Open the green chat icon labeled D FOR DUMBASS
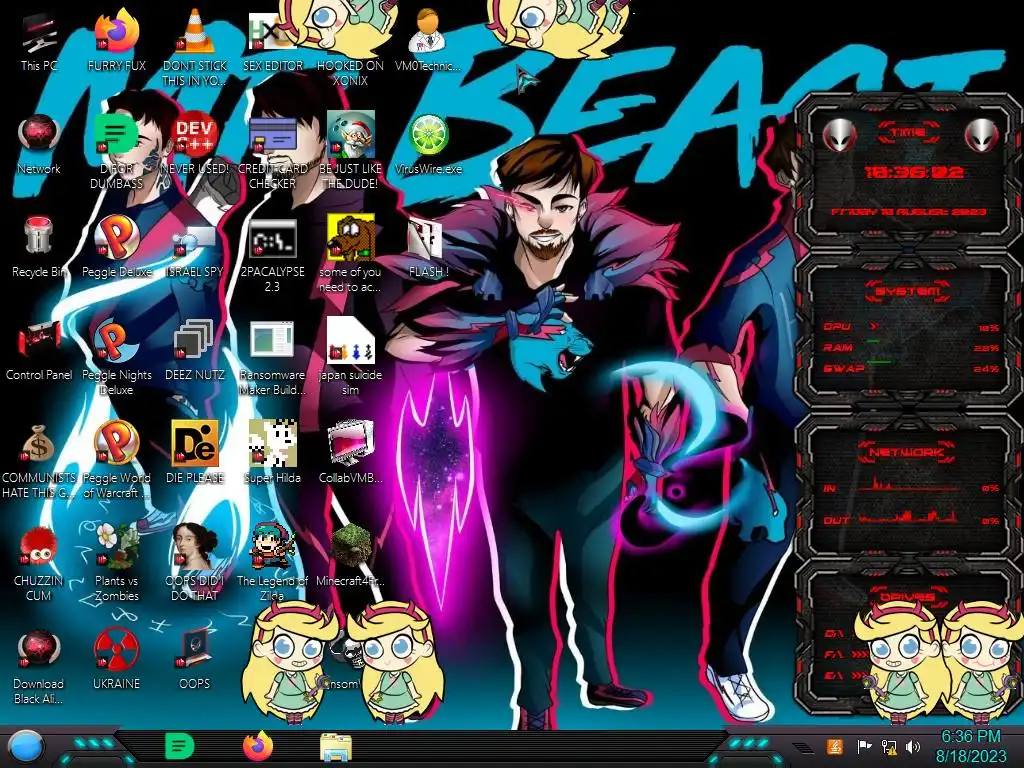The width and height of the screenshot is (1024, 768). click(116, 152)
